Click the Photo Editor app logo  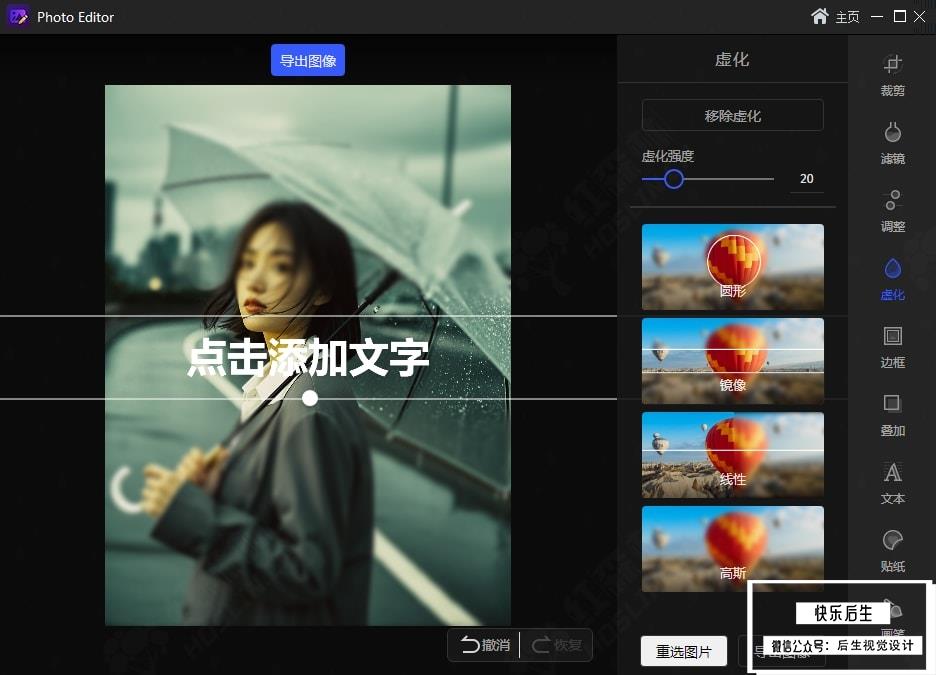tap(18, 17)
